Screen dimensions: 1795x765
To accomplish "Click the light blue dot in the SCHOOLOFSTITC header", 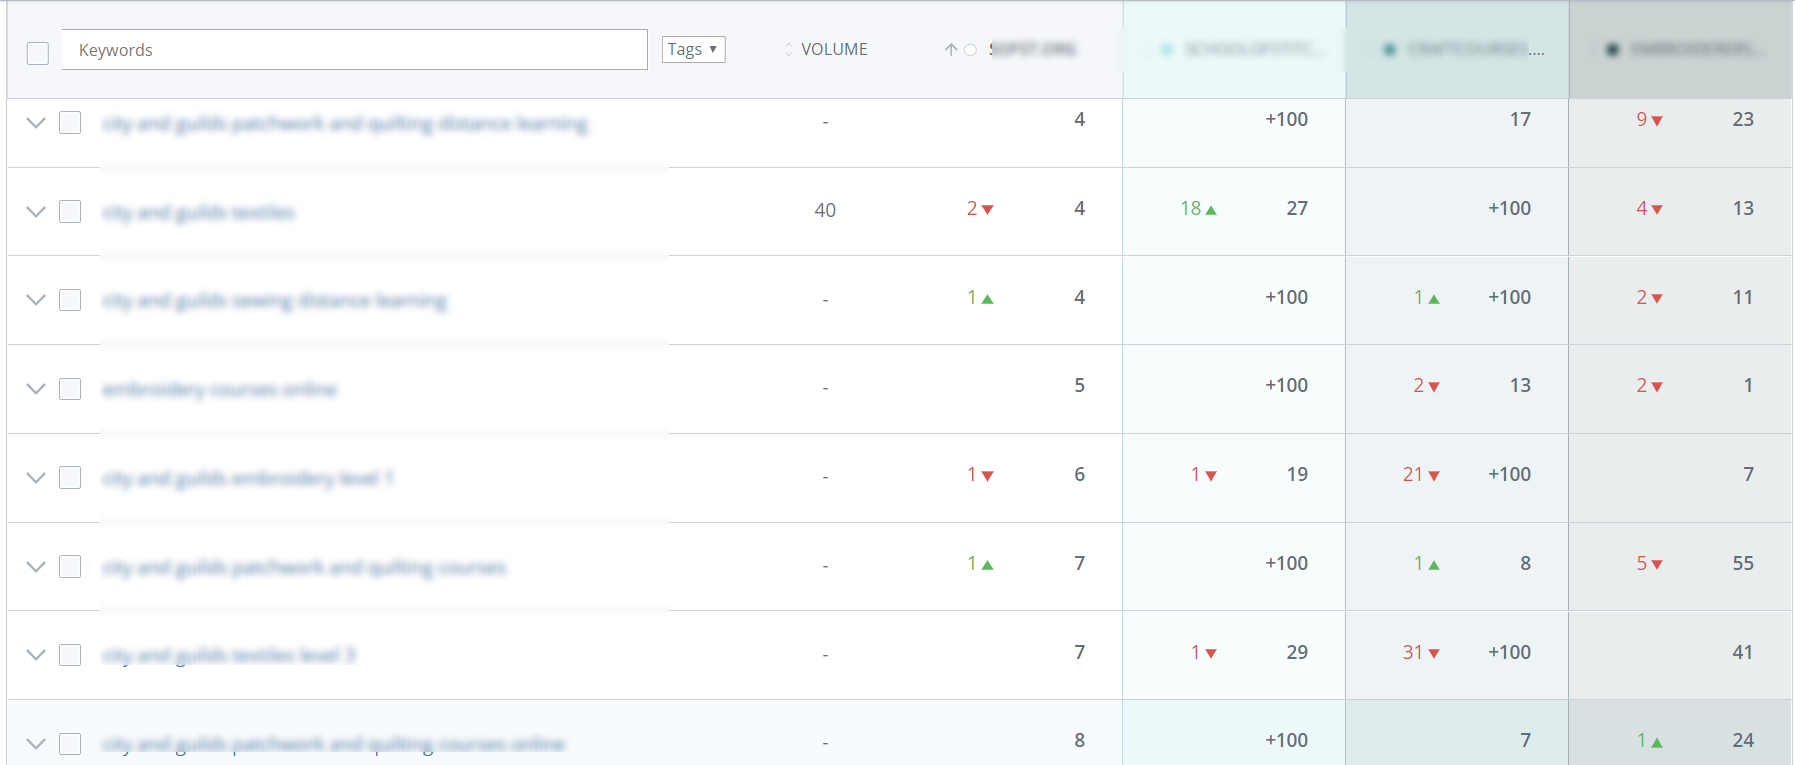I will [x=1166, y=50].
